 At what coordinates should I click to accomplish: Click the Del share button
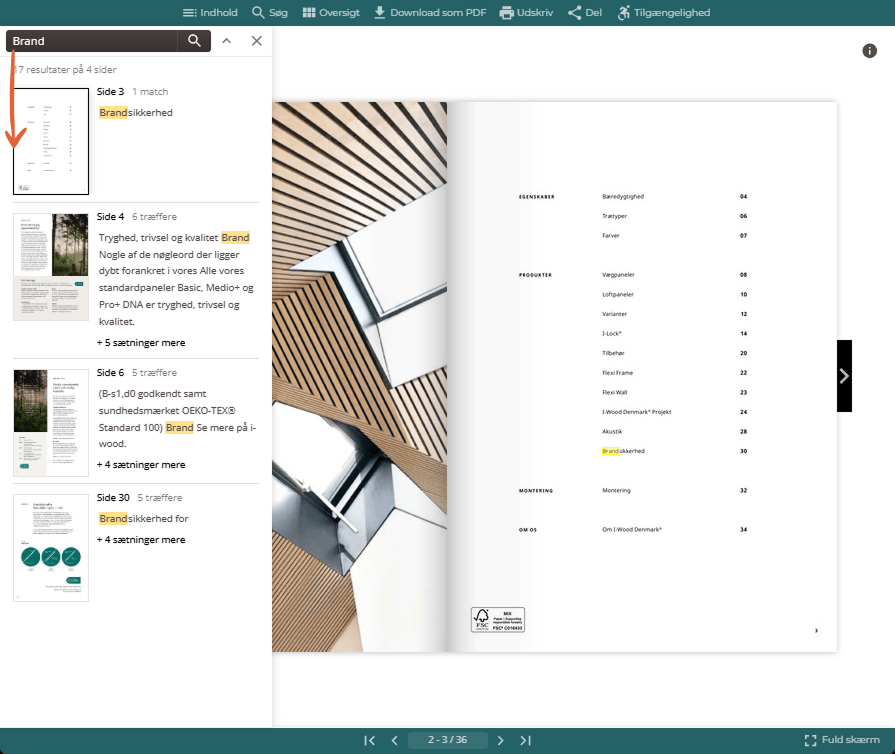(x=585, y=13)
